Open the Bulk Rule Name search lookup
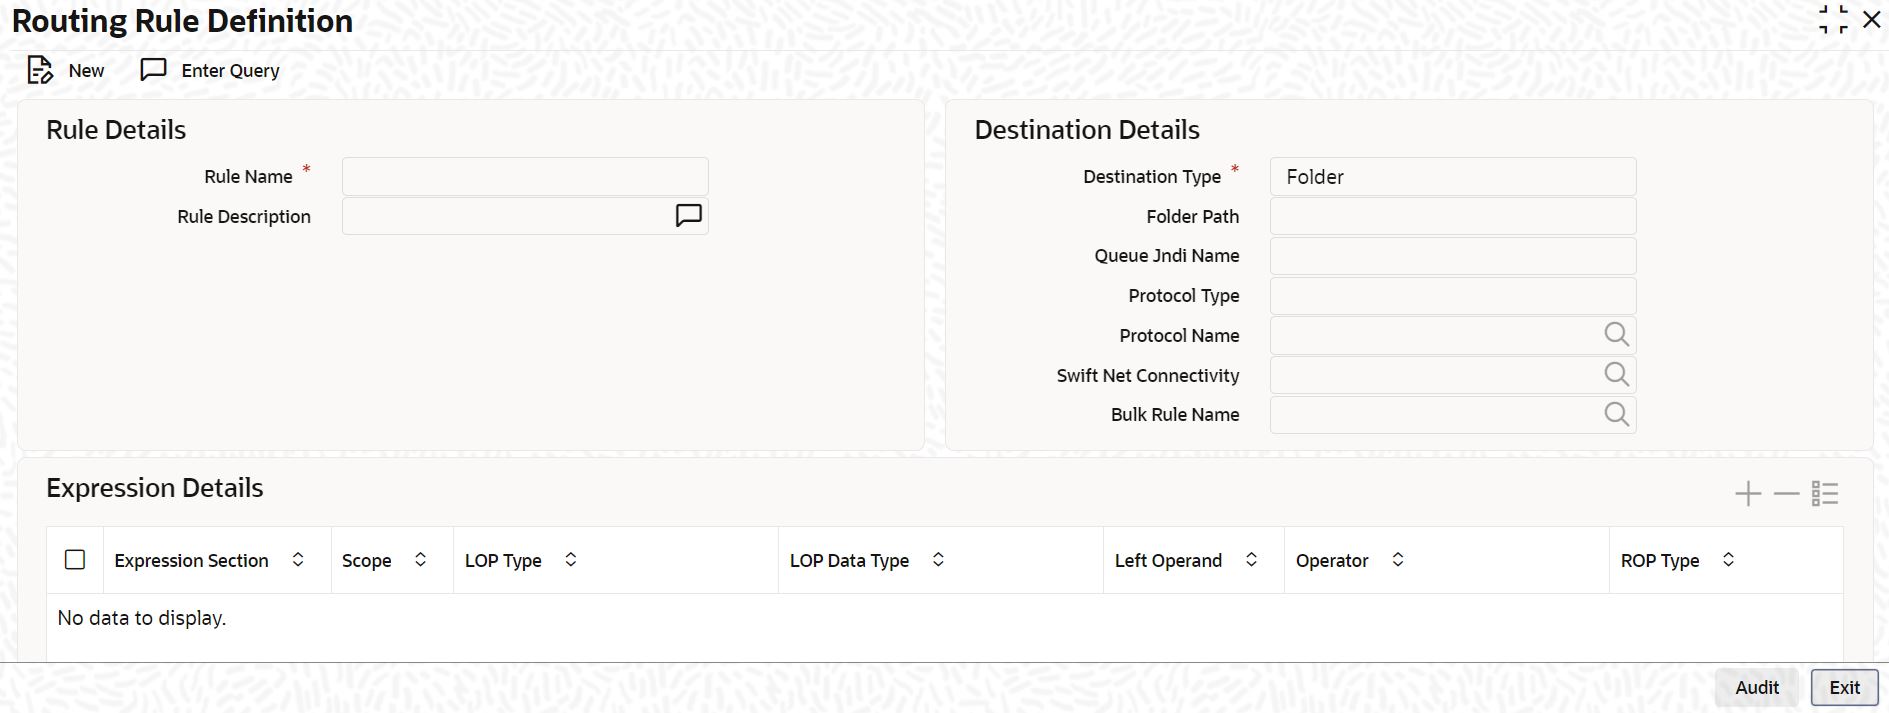1889x713 pixels. [1616, 414]
